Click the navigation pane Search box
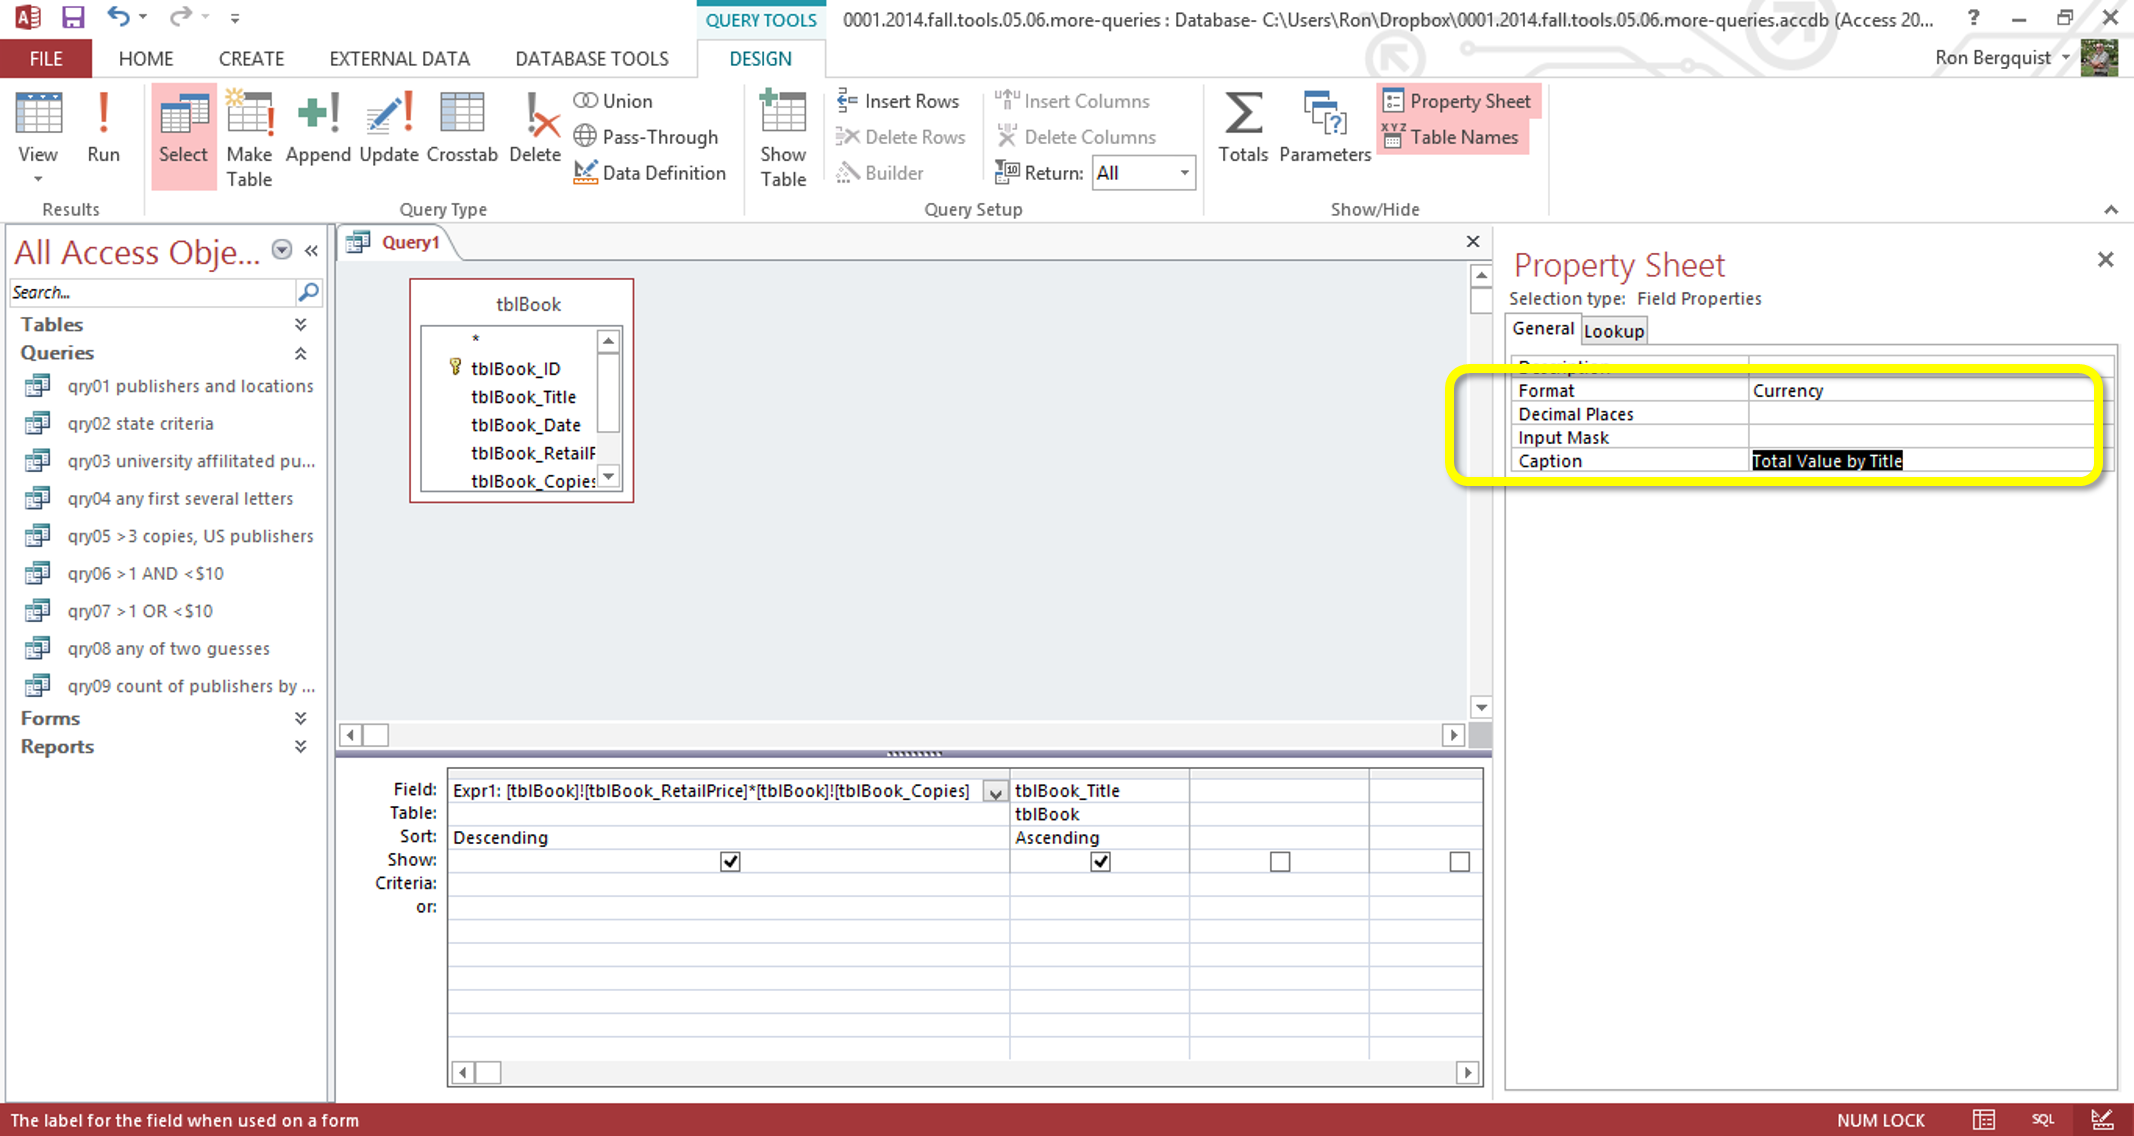The height and width of the screenshot is (1136, 2134). (x=150, y=293)
